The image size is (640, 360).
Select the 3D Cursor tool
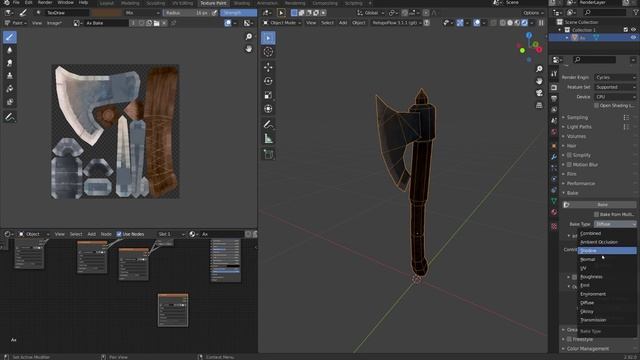click(x=268, y=52)
